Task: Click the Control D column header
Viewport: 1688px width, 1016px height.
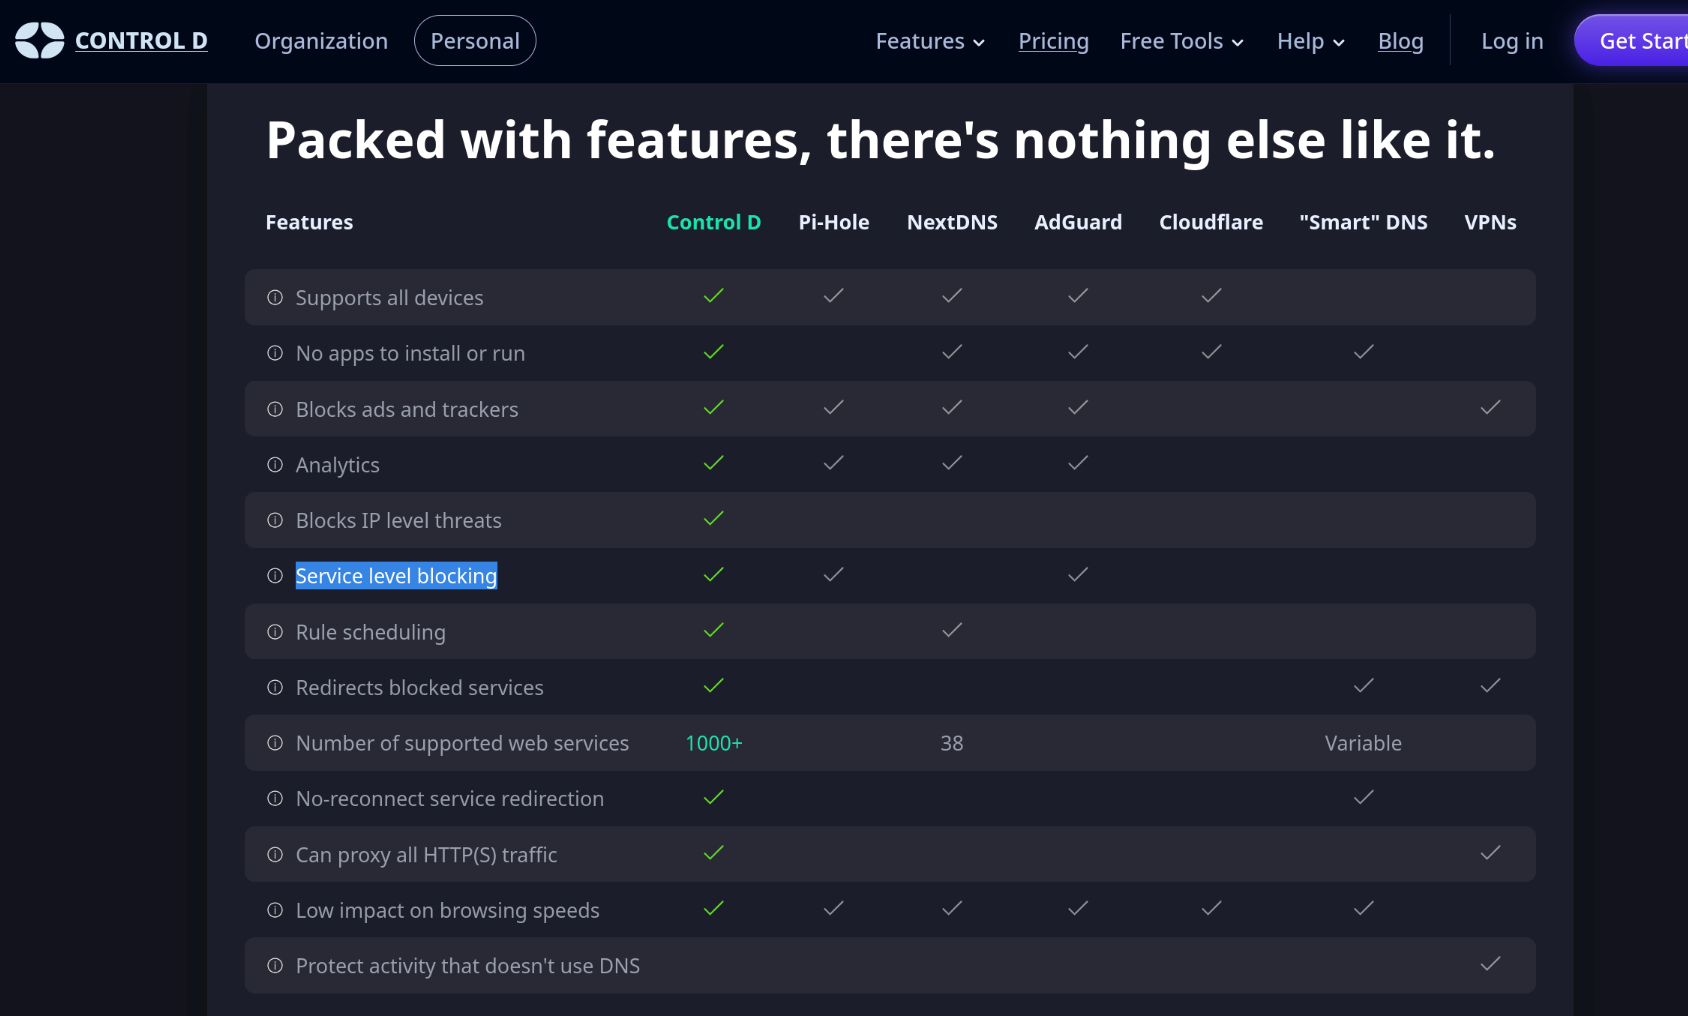Action: pyautogui.click(x=714, y=222)
